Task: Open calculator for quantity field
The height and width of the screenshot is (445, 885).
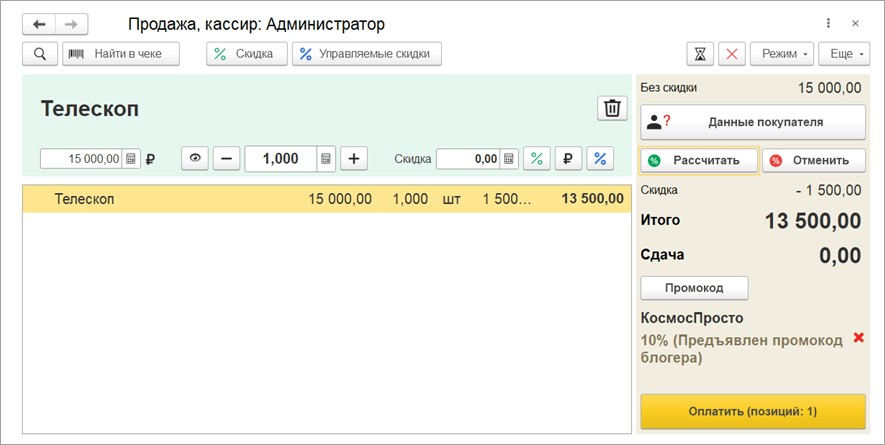Action: pos(326,158)
